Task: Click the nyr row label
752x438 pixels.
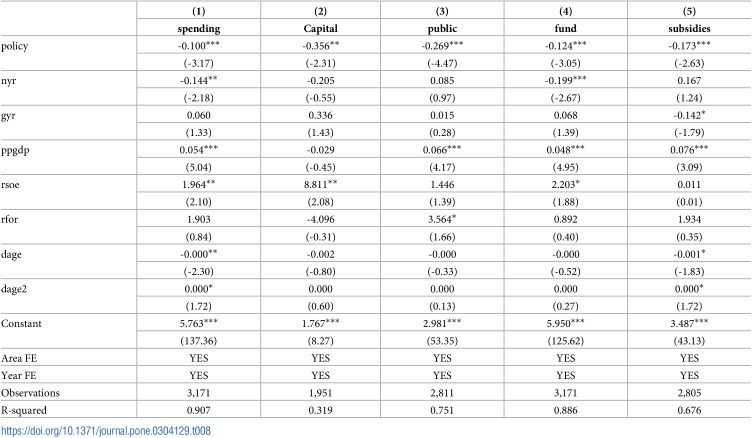Action: (x=9, y=81)
